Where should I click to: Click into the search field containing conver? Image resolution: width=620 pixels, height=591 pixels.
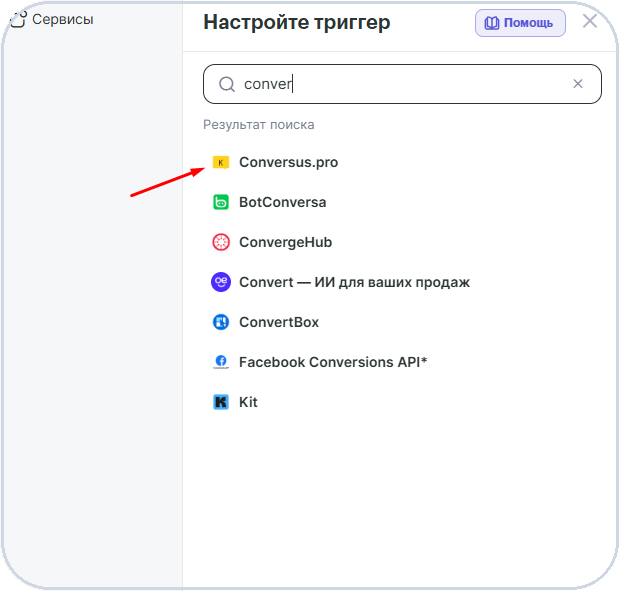pos(402,84)
